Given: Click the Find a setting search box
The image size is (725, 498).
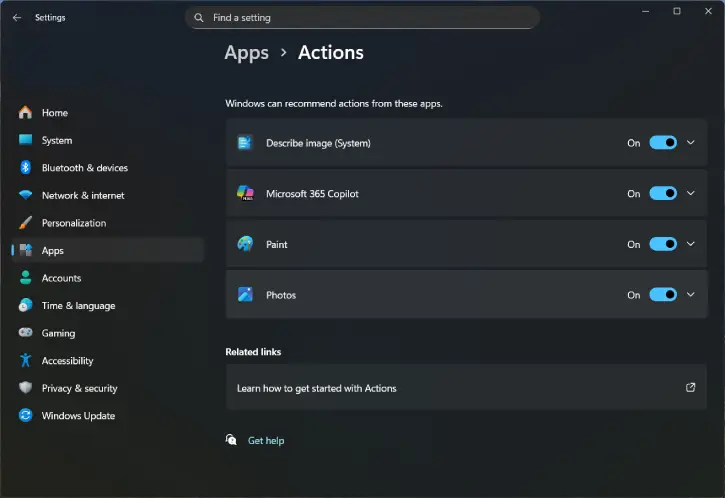Looking at the screenshot, I should [362, 18].
